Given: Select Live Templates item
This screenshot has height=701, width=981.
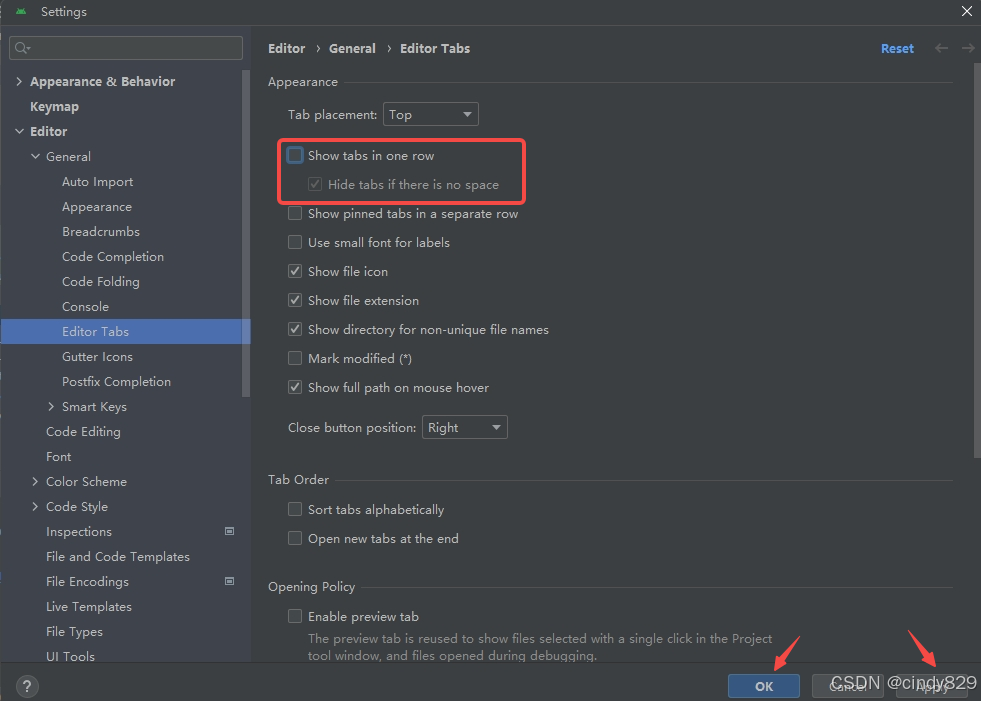Looking at the screenshot, I should coord(89,606).
